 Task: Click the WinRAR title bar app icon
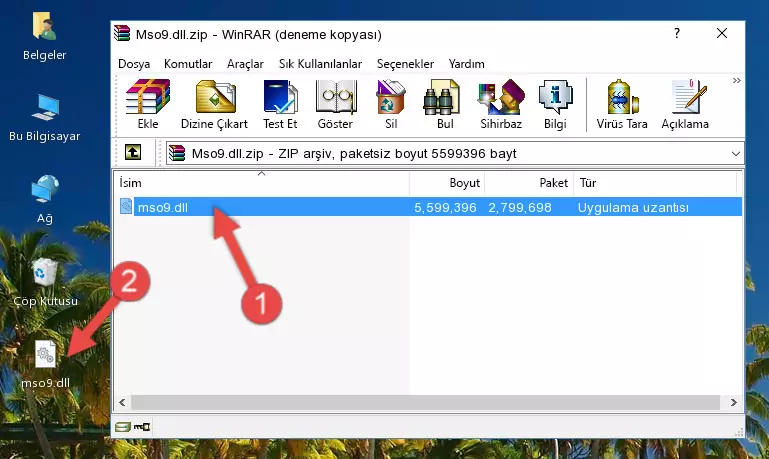122,33
